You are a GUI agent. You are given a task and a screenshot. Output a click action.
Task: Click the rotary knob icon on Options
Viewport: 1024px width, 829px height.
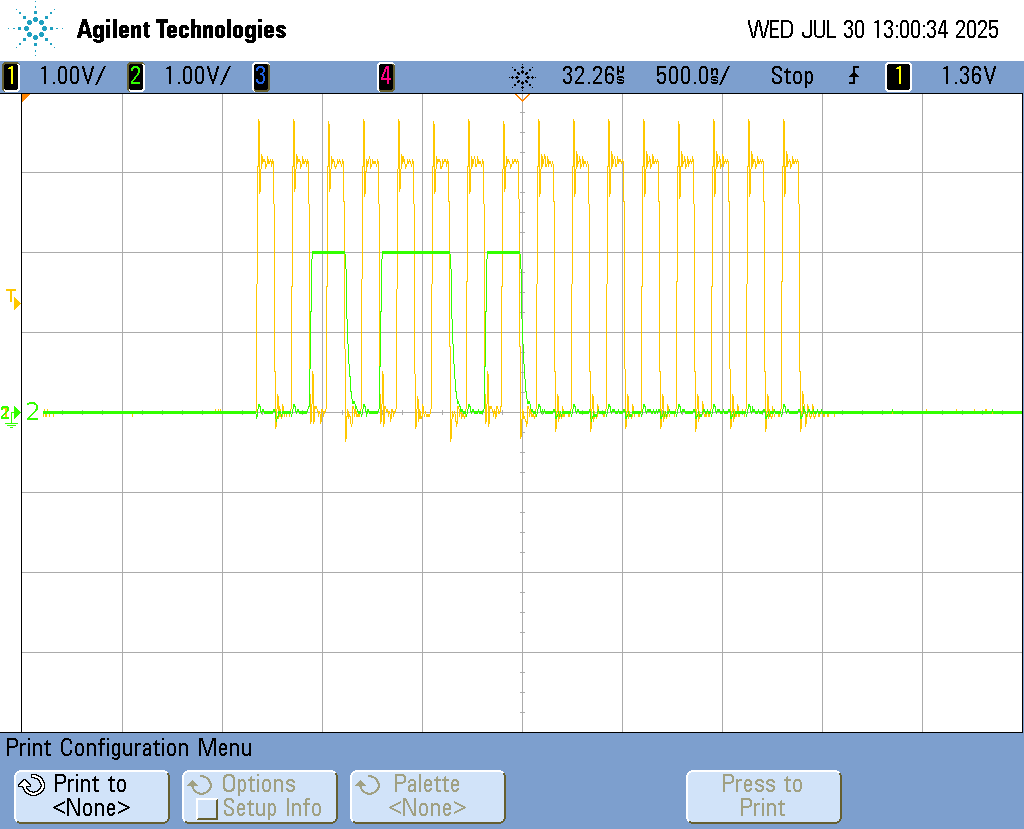point(200,785)
